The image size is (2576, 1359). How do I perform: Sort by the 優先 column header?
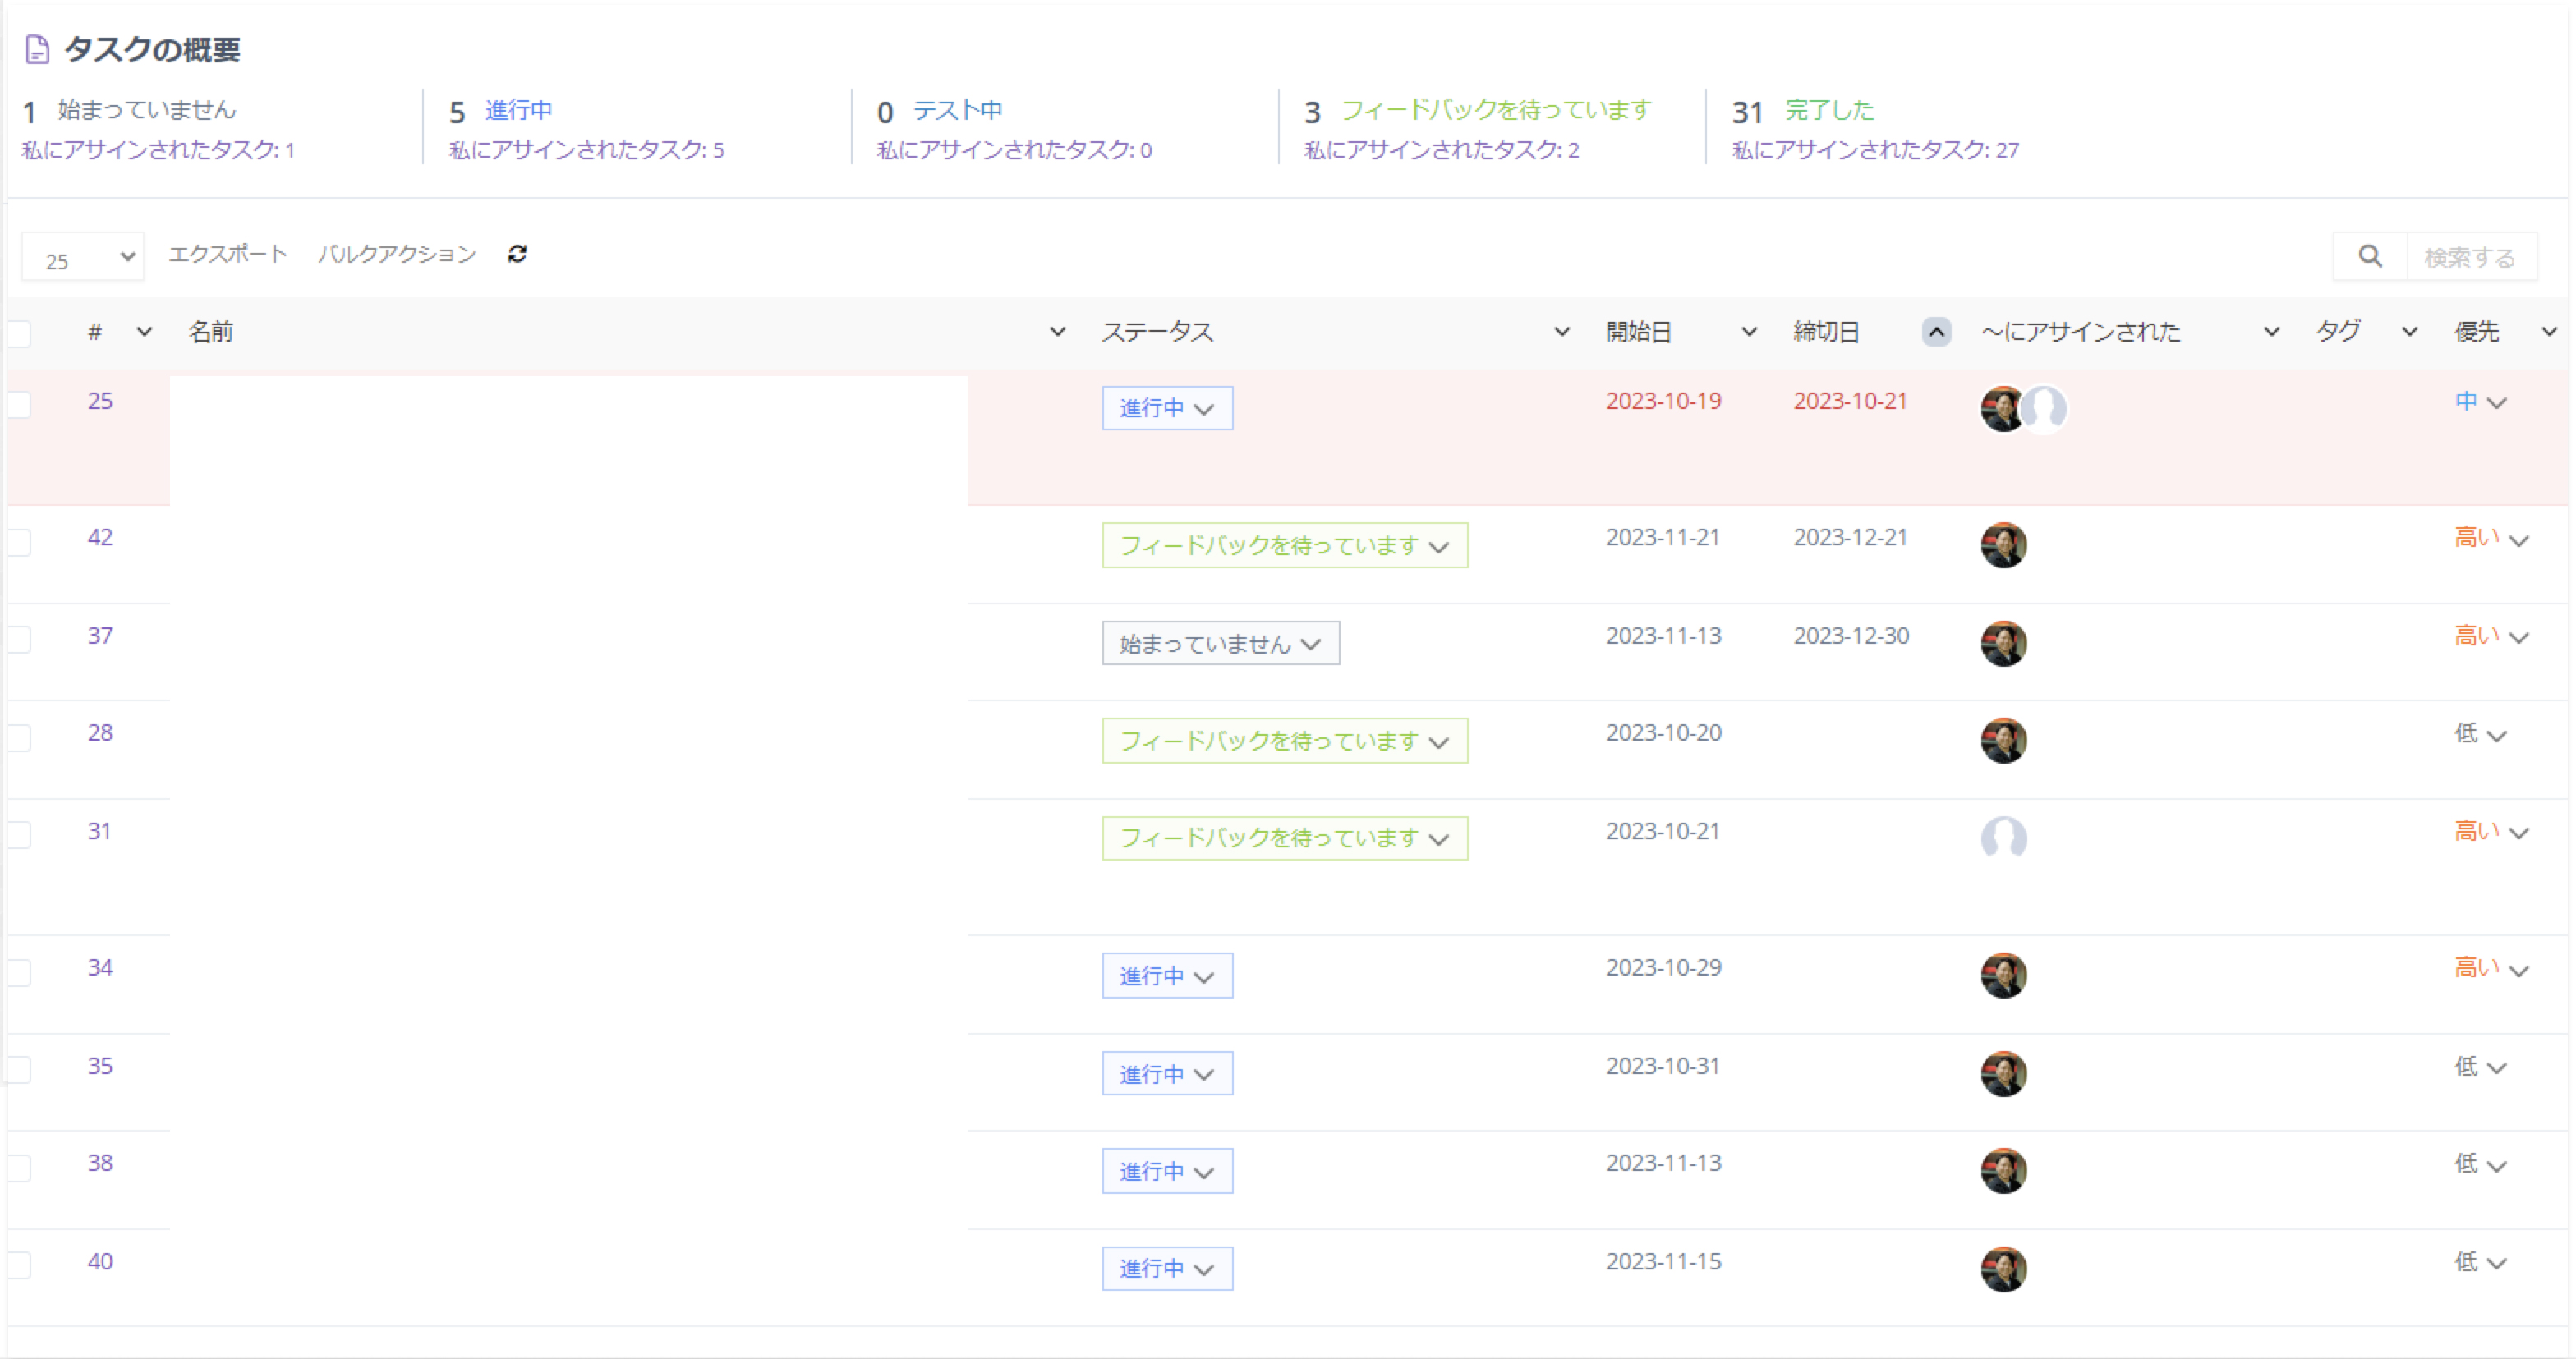[2477, 332]
